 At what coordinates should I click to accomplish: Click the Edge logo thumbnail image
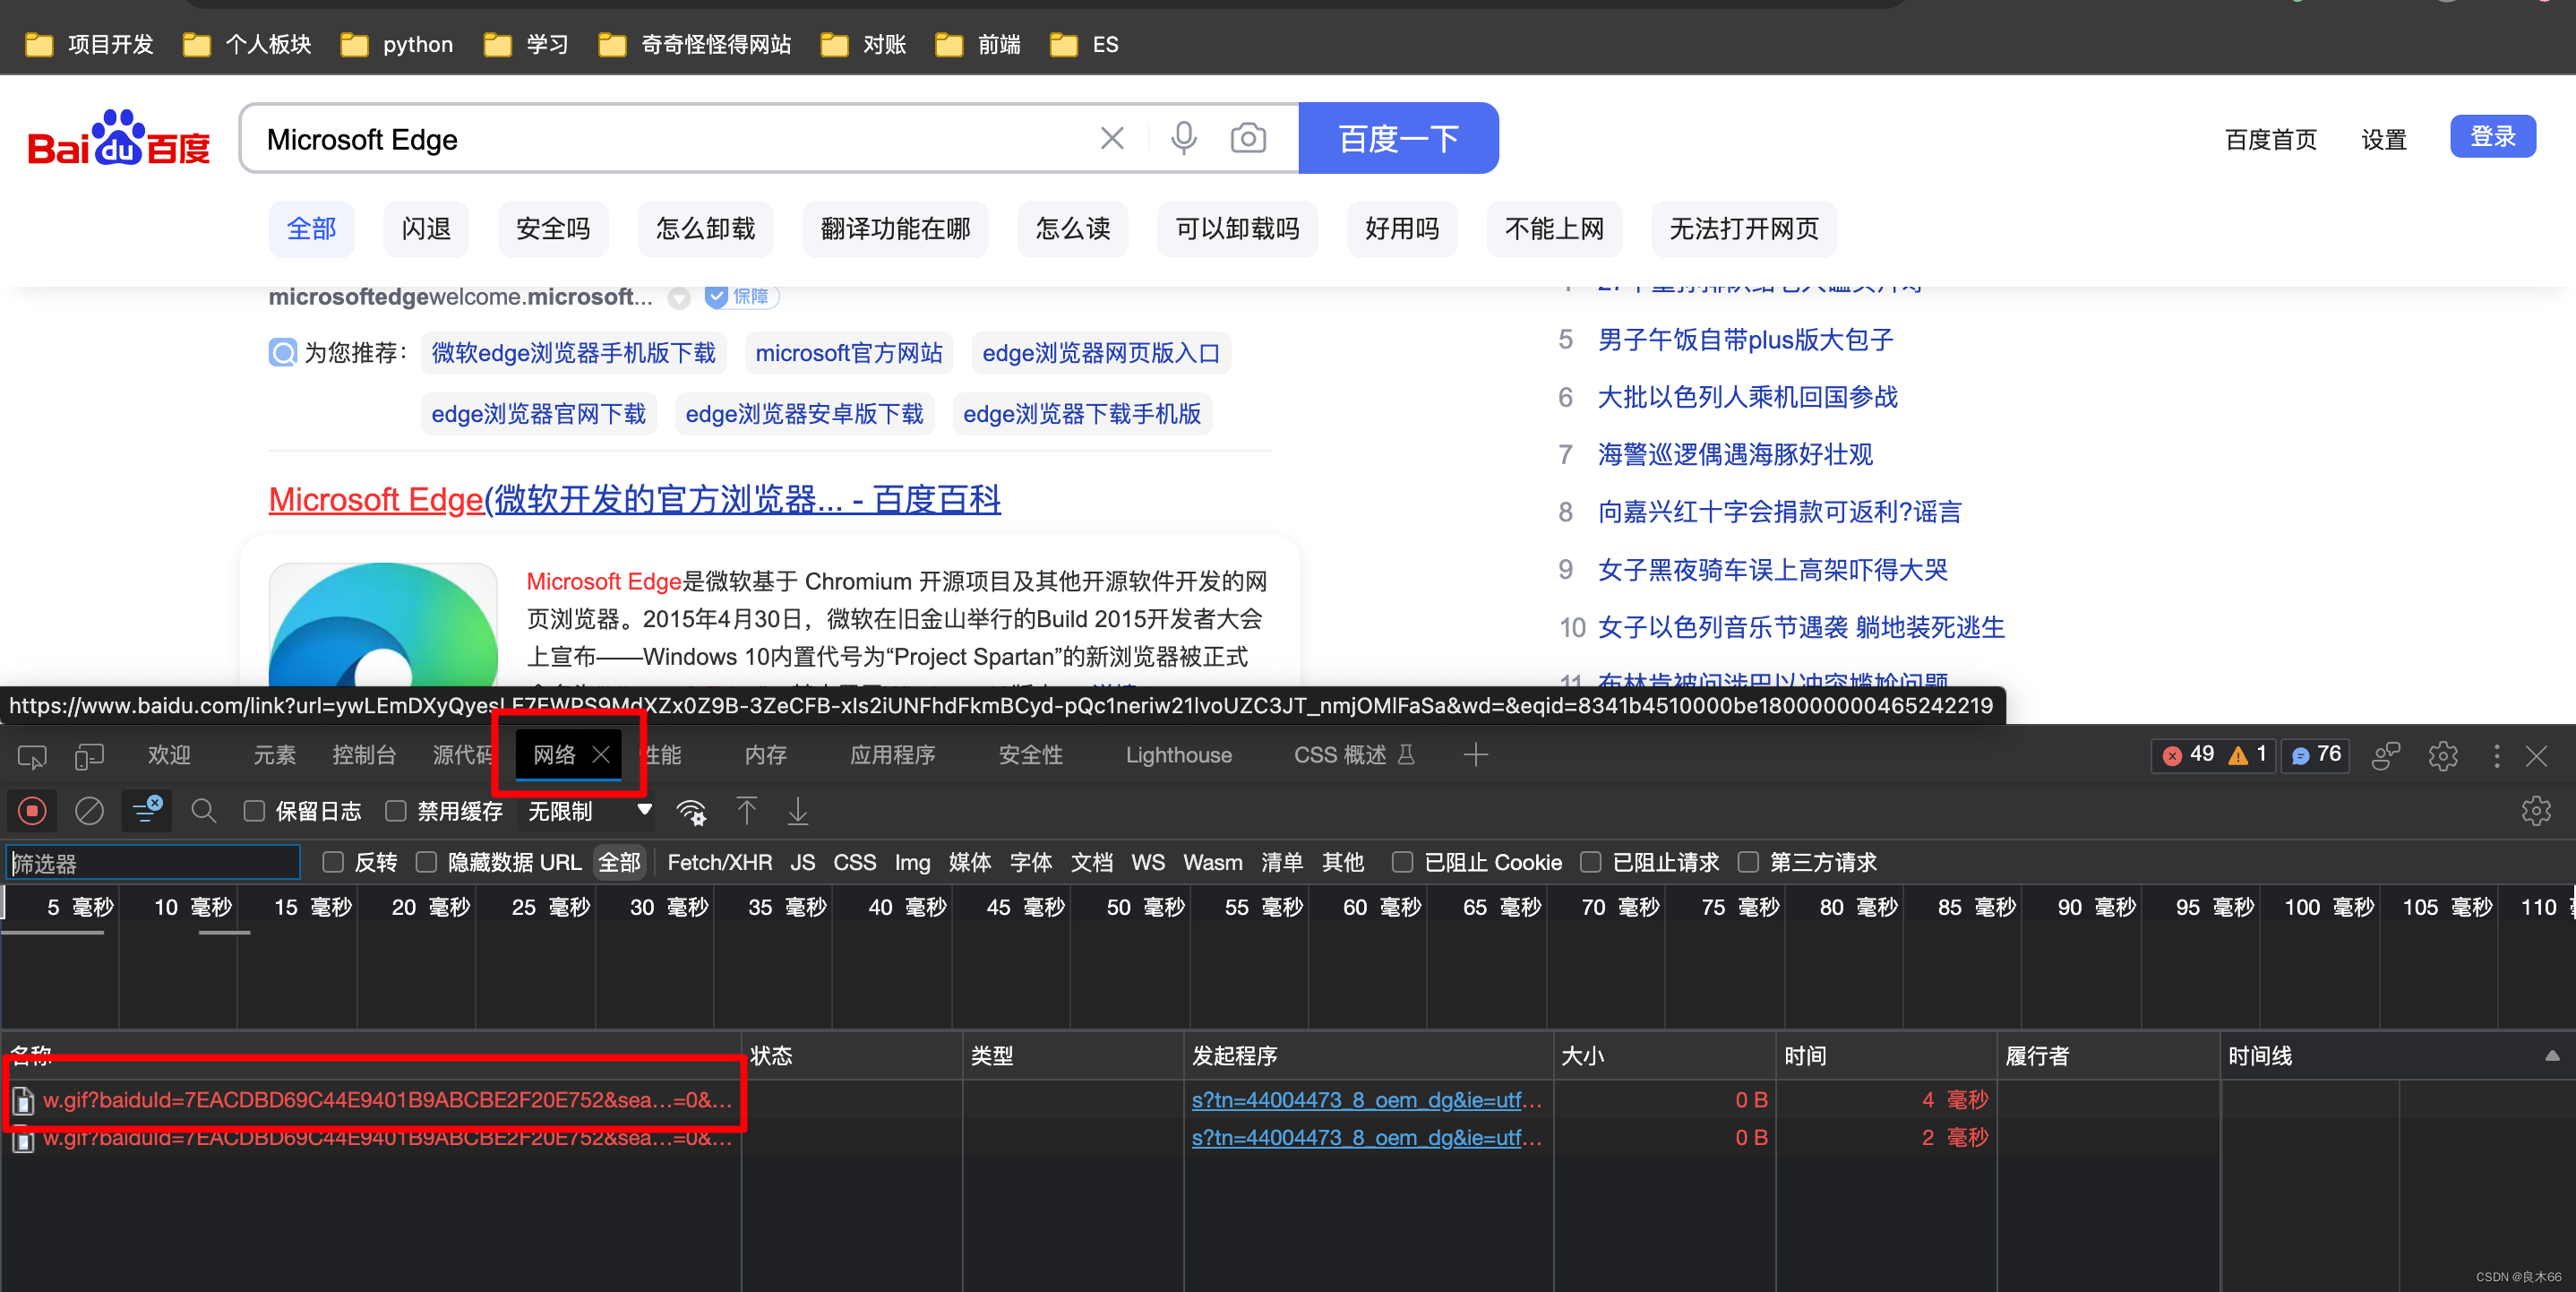pos(383,625)
